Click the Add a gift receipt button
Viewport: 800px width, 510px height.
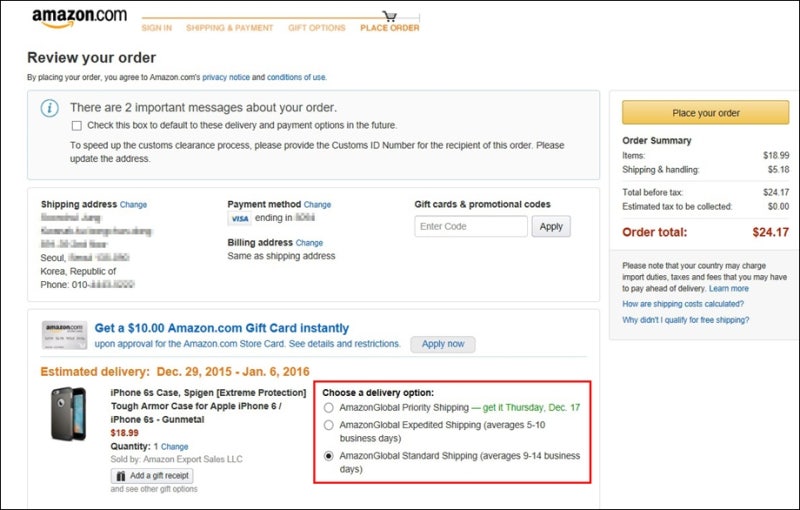pyautogui.click(x=152, y=476)
